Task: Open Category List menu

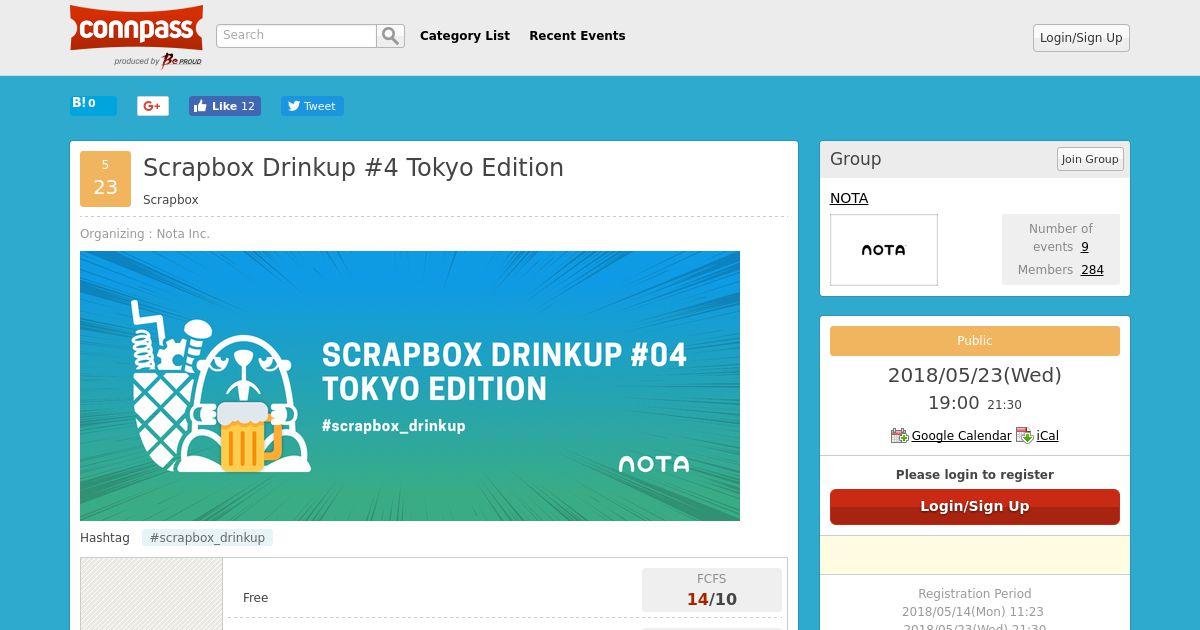Action: pos(465,36)
